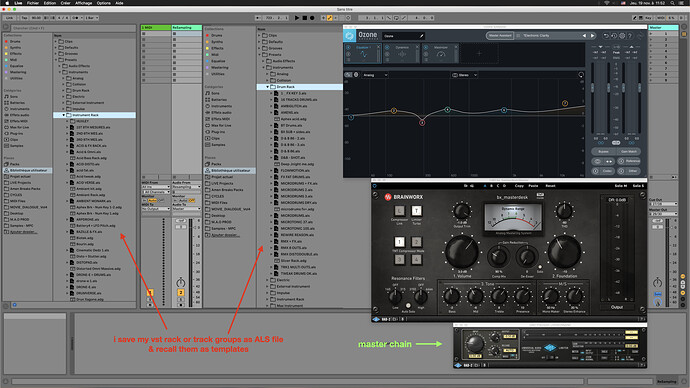Click the Sons category icon in left browser
Screen dimensions: 690x388
pos(6,96)
